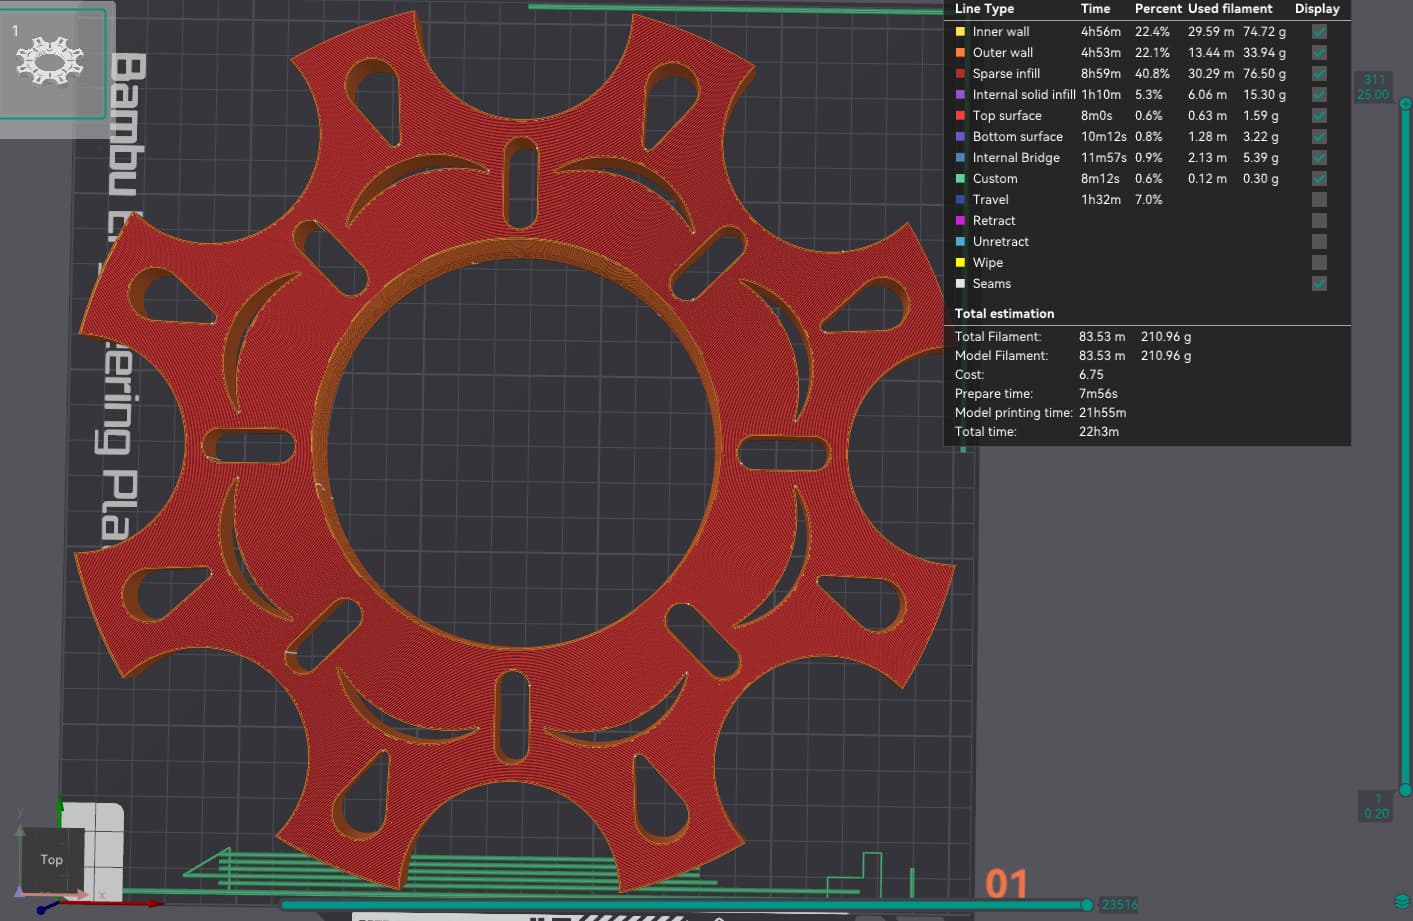Uncheck Sparse infill display

[1319, 74]
